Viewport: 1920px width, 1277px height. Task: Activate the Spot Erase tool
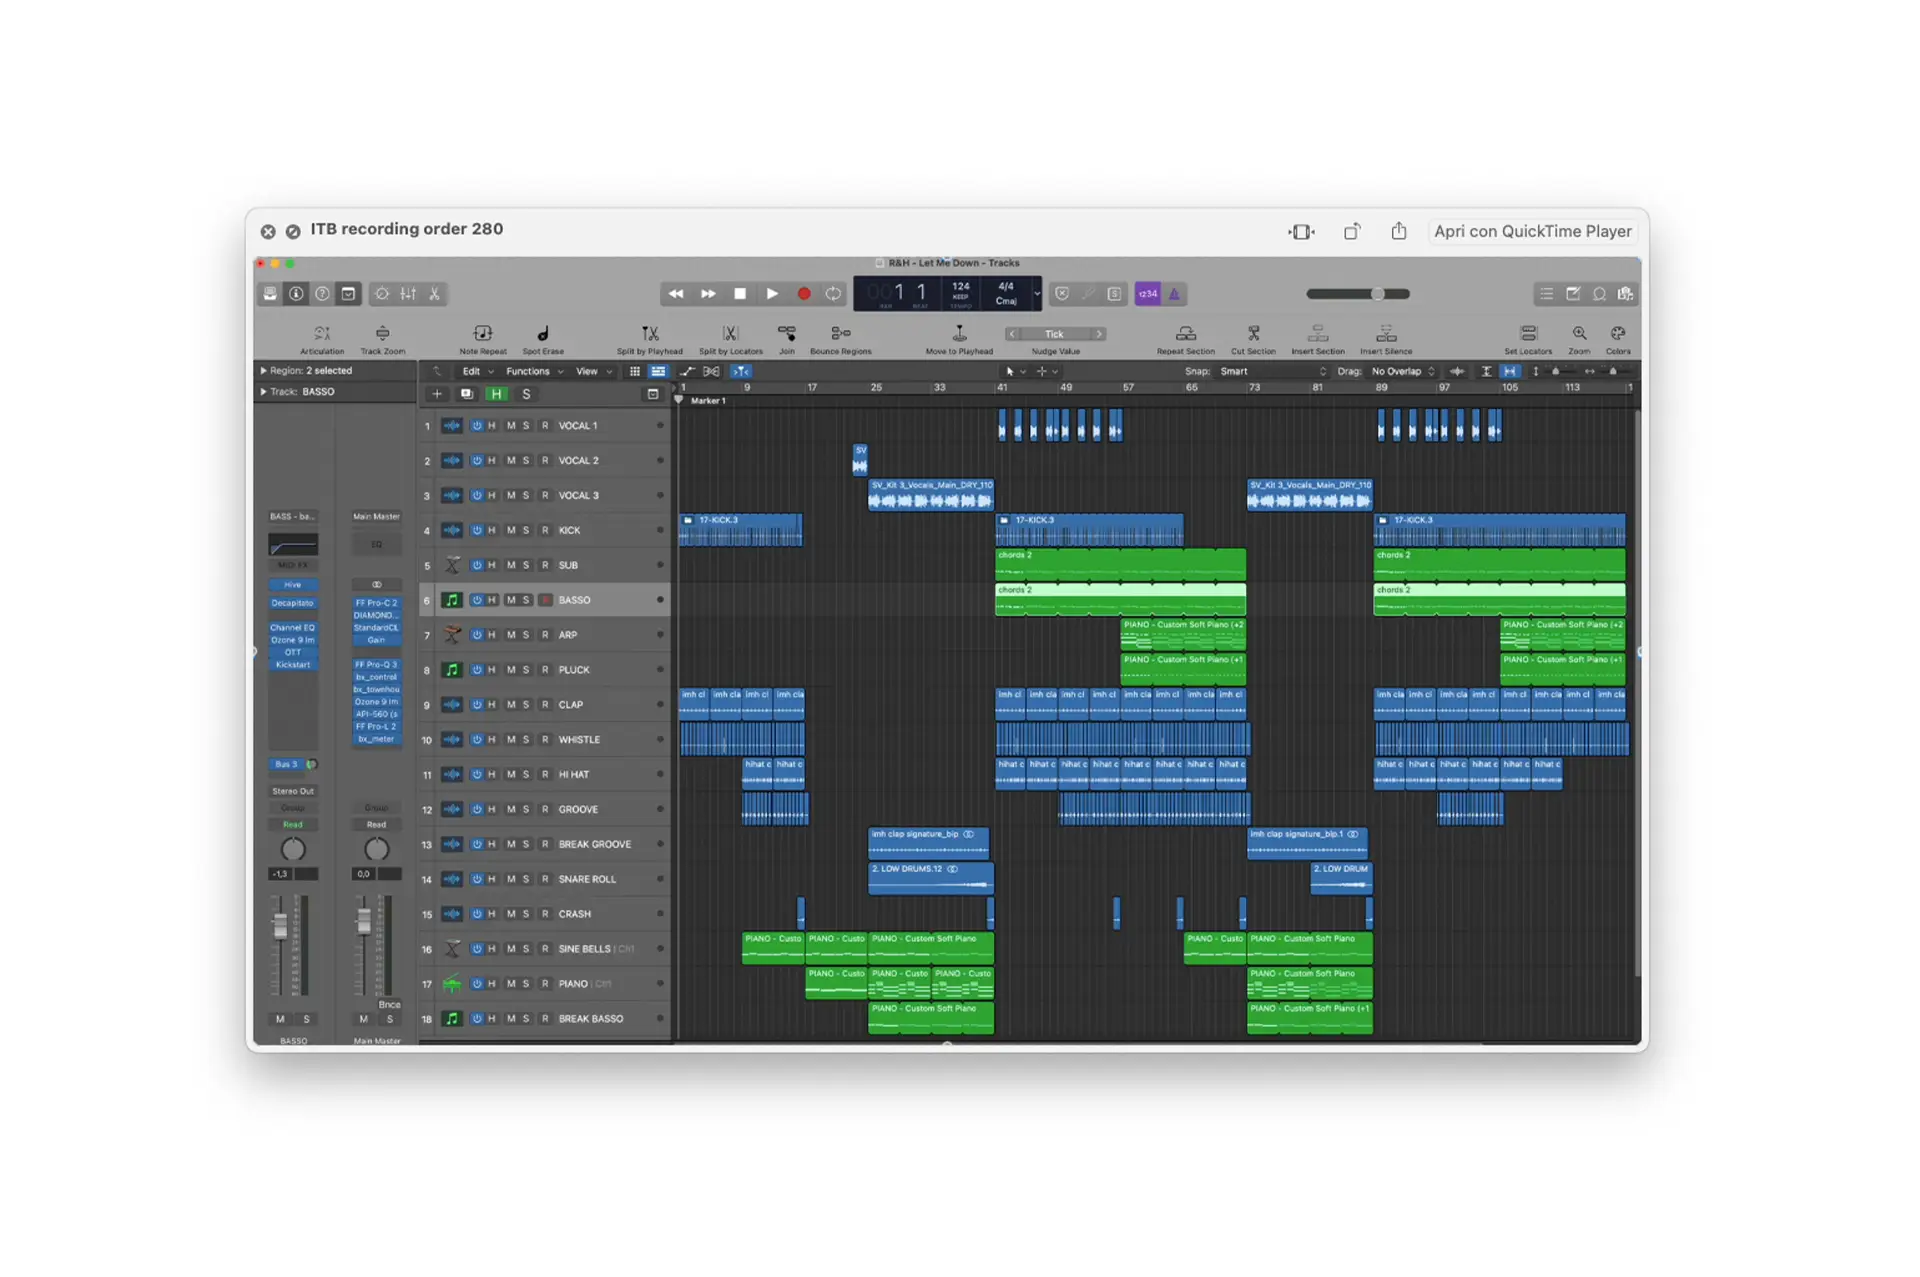(543, 334)
